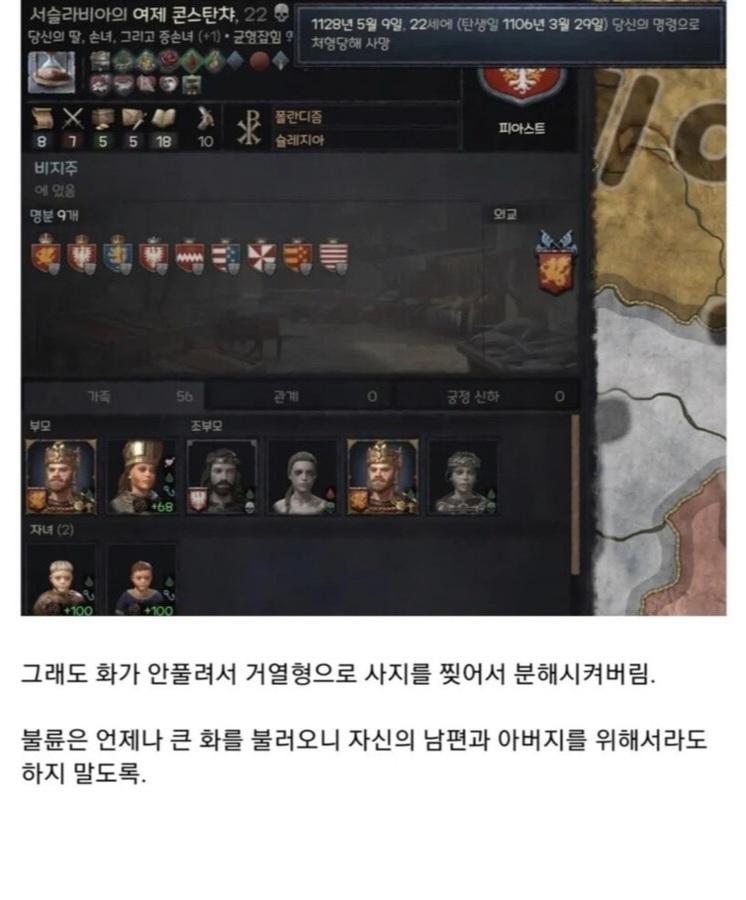746x900 pixels.
Task: Click the skull death icon beside age 22
Action: [281, 13]
